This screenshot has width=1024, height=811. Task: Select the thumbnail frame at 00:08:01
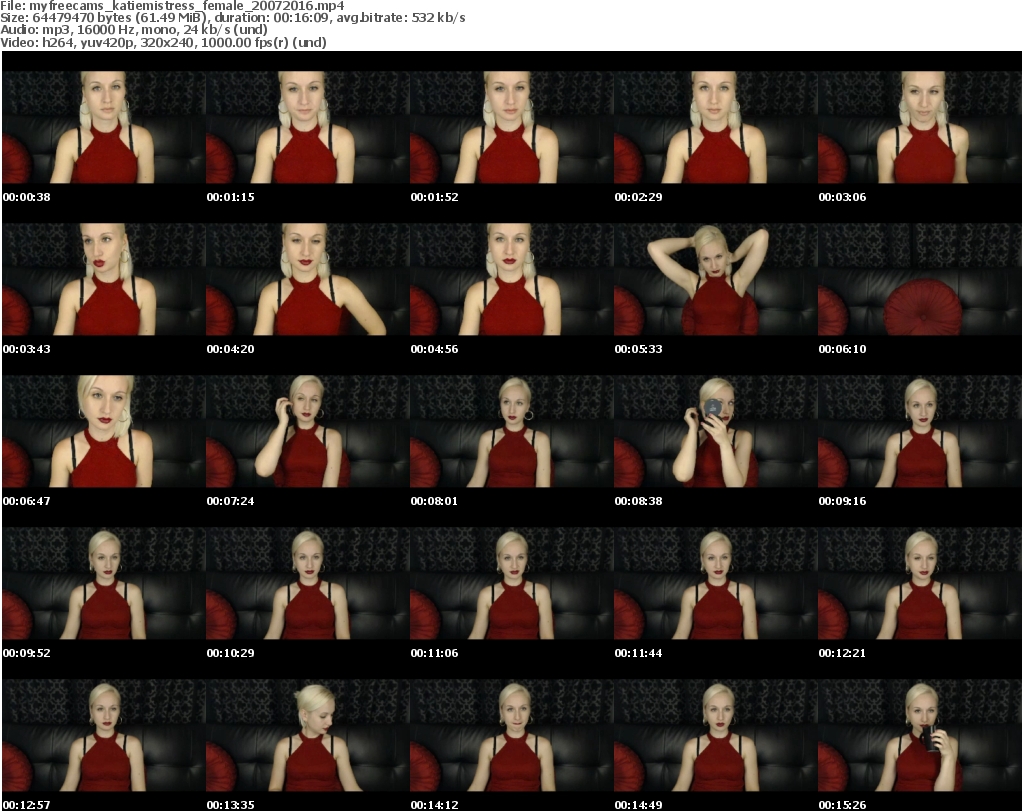(512, 431)
